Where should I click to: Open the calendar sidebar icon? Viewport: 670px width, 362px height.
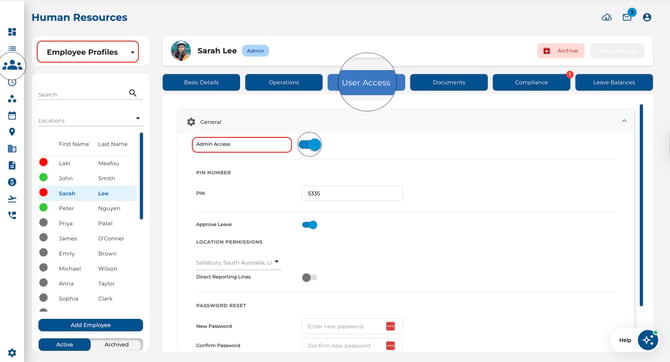pos(12,115)
